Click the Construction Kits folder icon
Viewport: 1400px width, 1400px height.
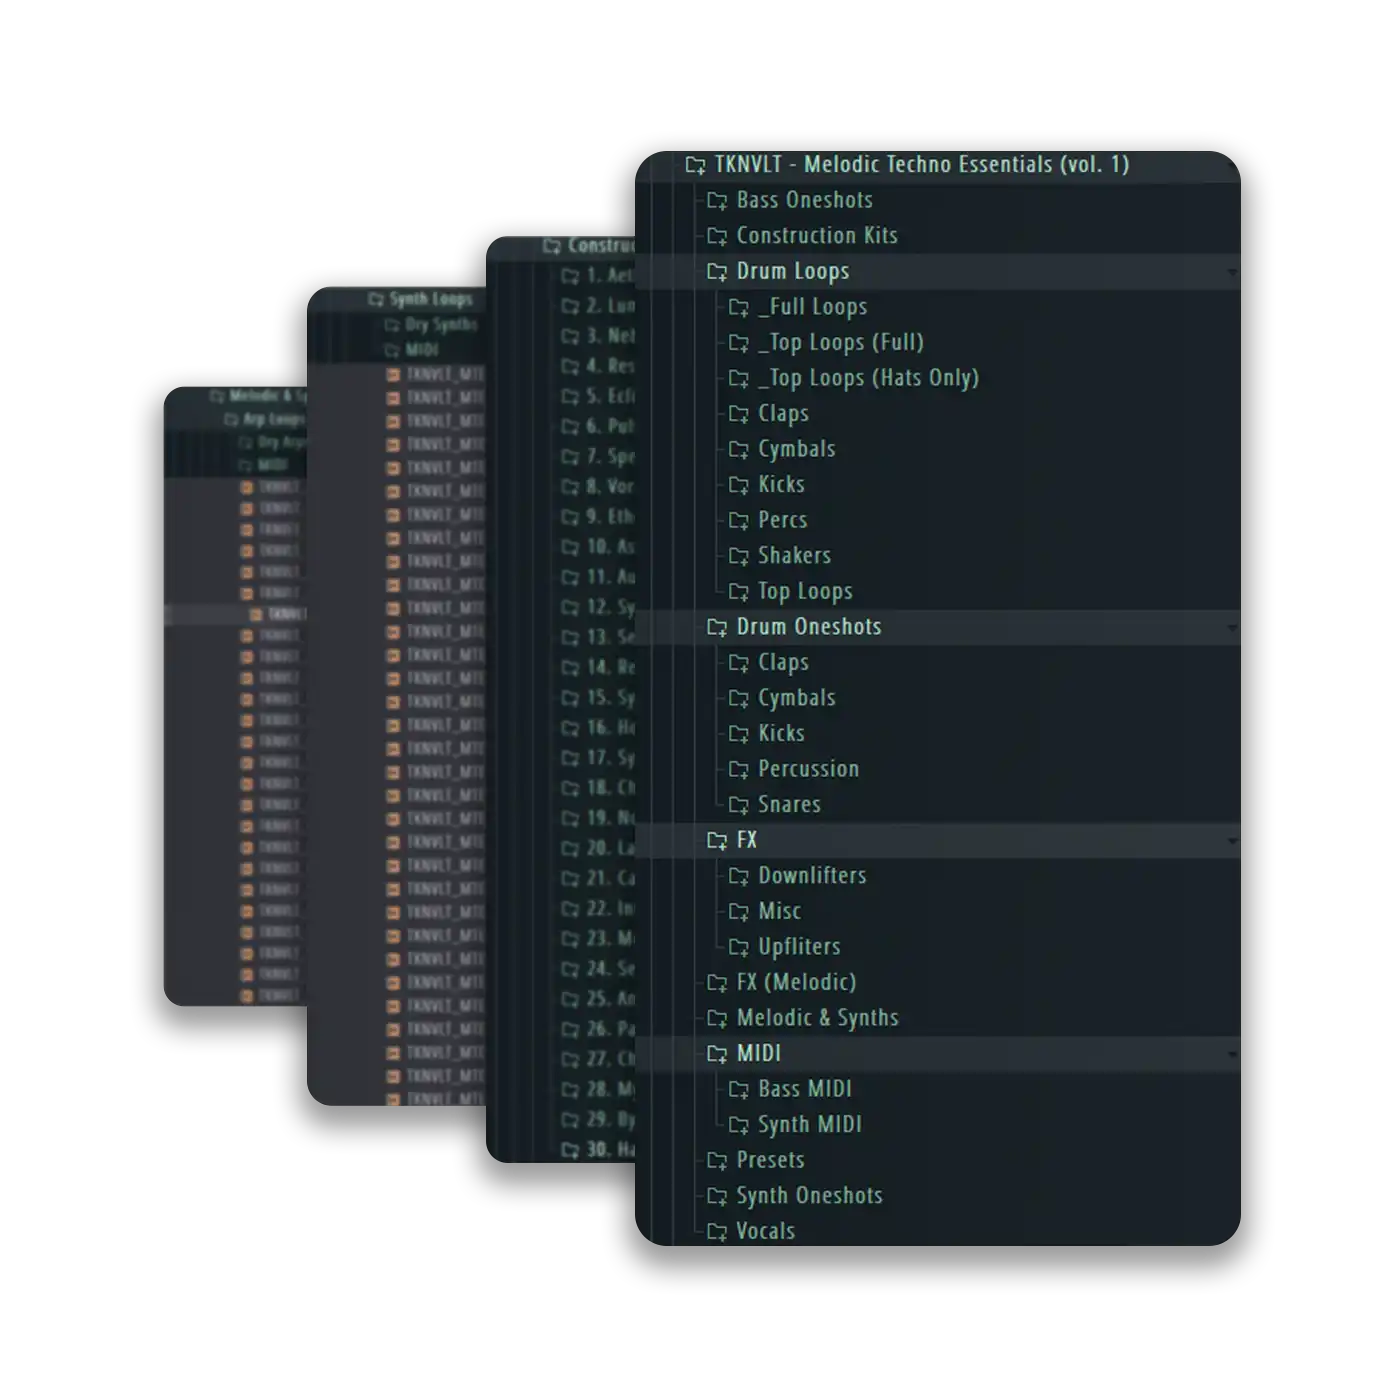(717, 237)
